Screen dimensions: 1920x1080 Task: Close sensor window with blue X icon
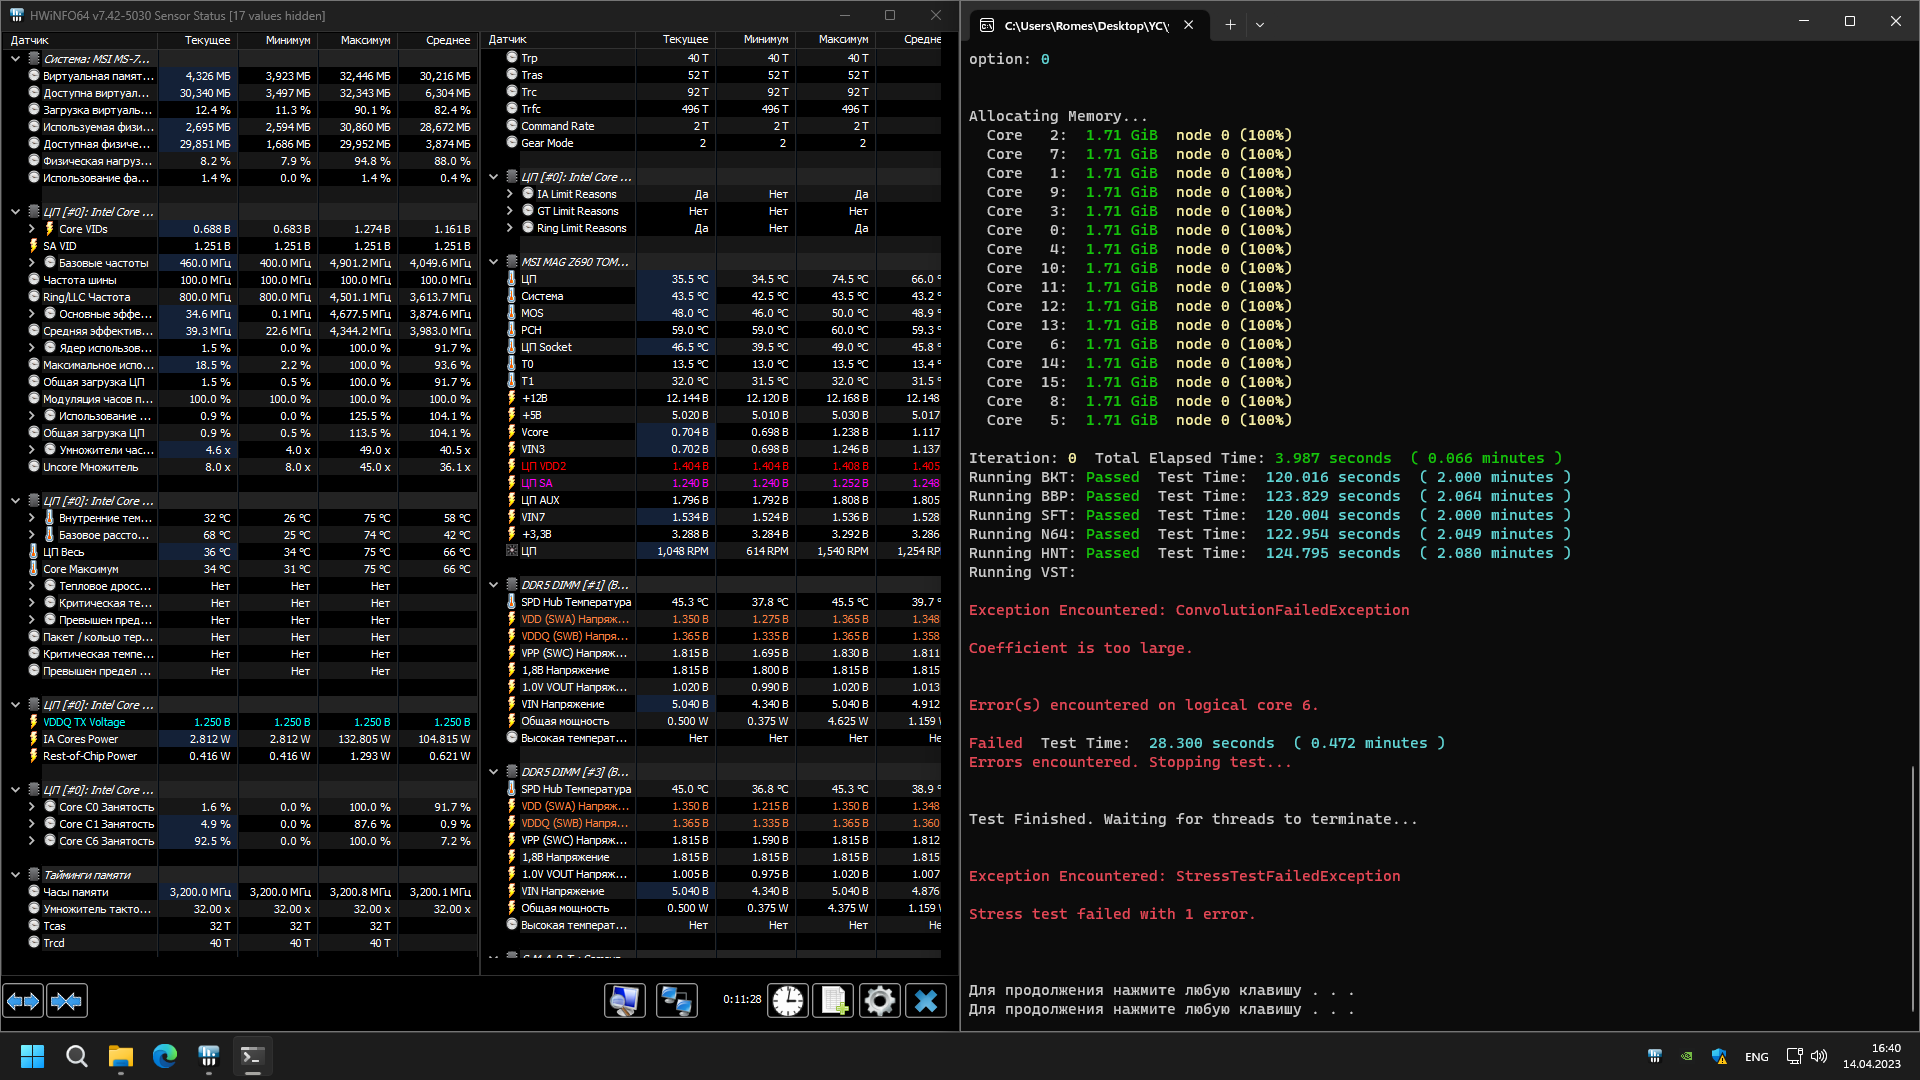point(926,1001)
